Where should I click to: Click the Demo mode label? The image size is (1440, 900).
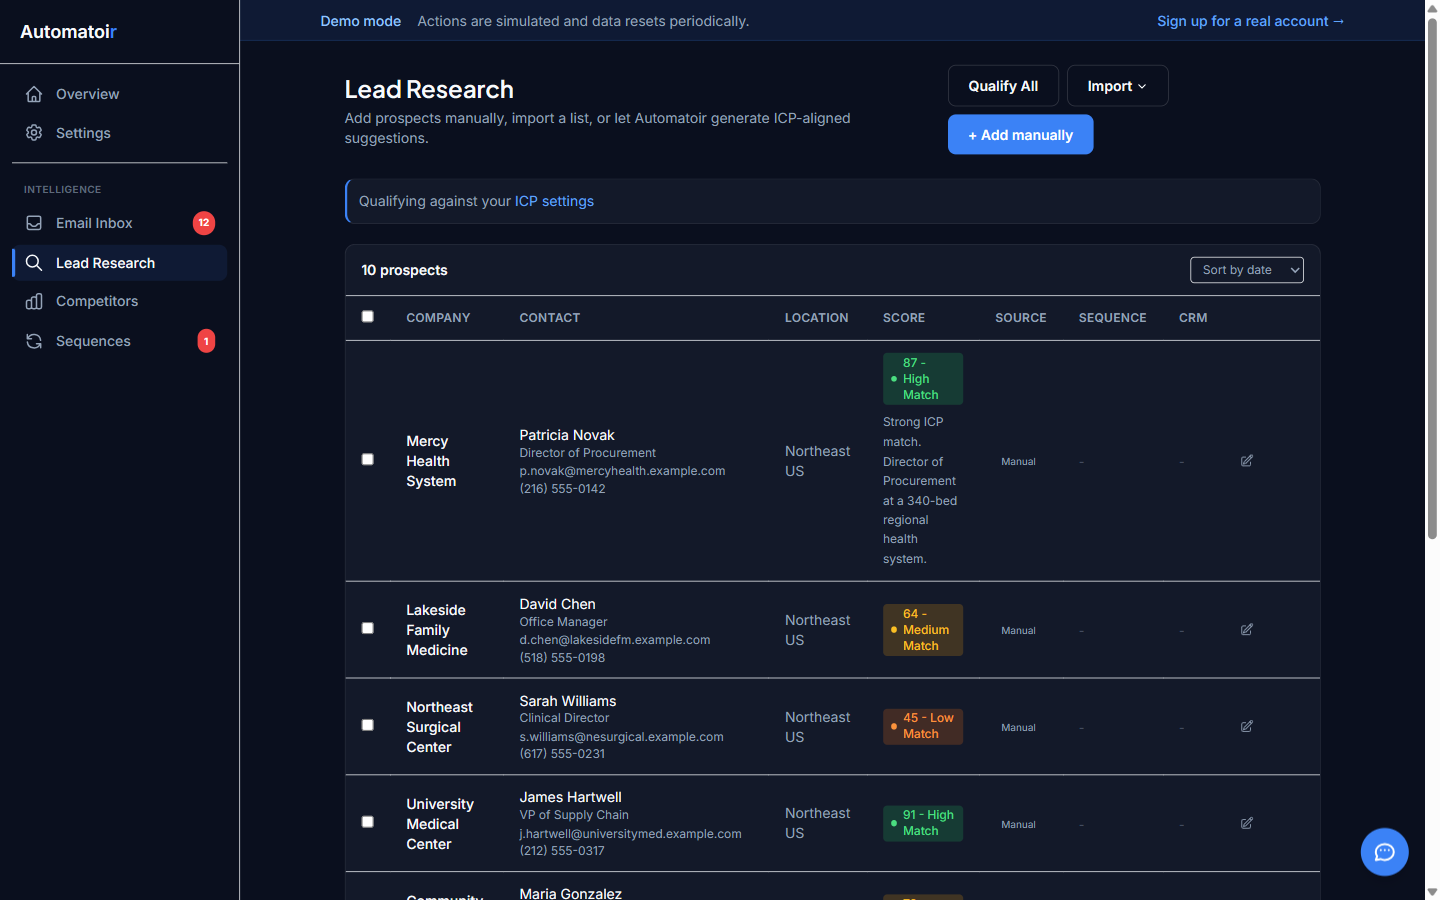(x=360, y=21)
